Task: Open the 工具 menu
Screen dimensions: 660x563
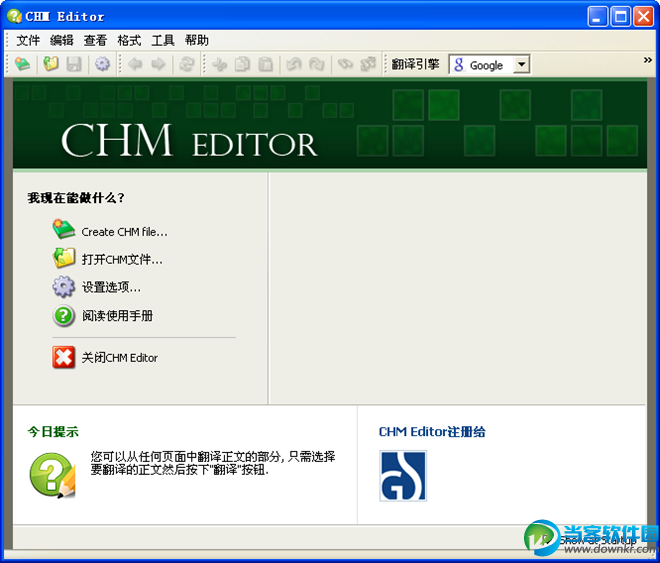Action: pos(163,40)
